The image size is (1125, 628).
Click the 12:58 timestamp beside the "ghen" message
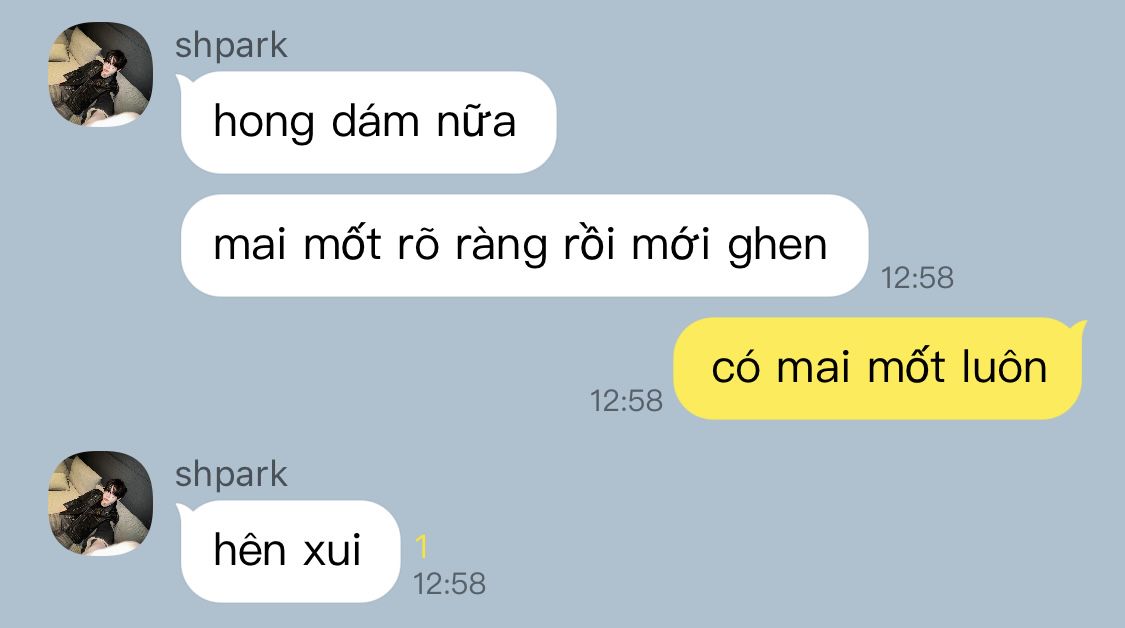(917, 278)
